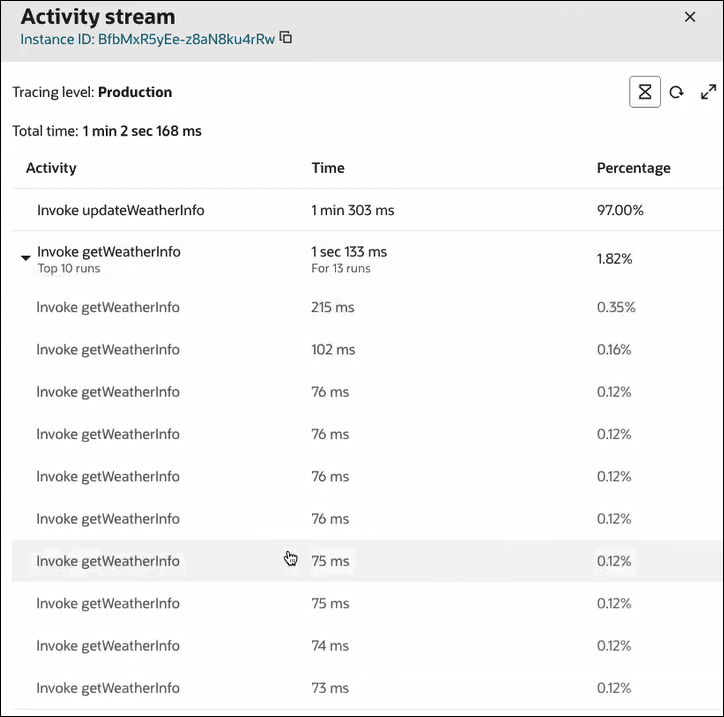The width and height of the screenshot is (724, 717).
Task: Click the For 13 runs label
Action: [x=341, y=268]
